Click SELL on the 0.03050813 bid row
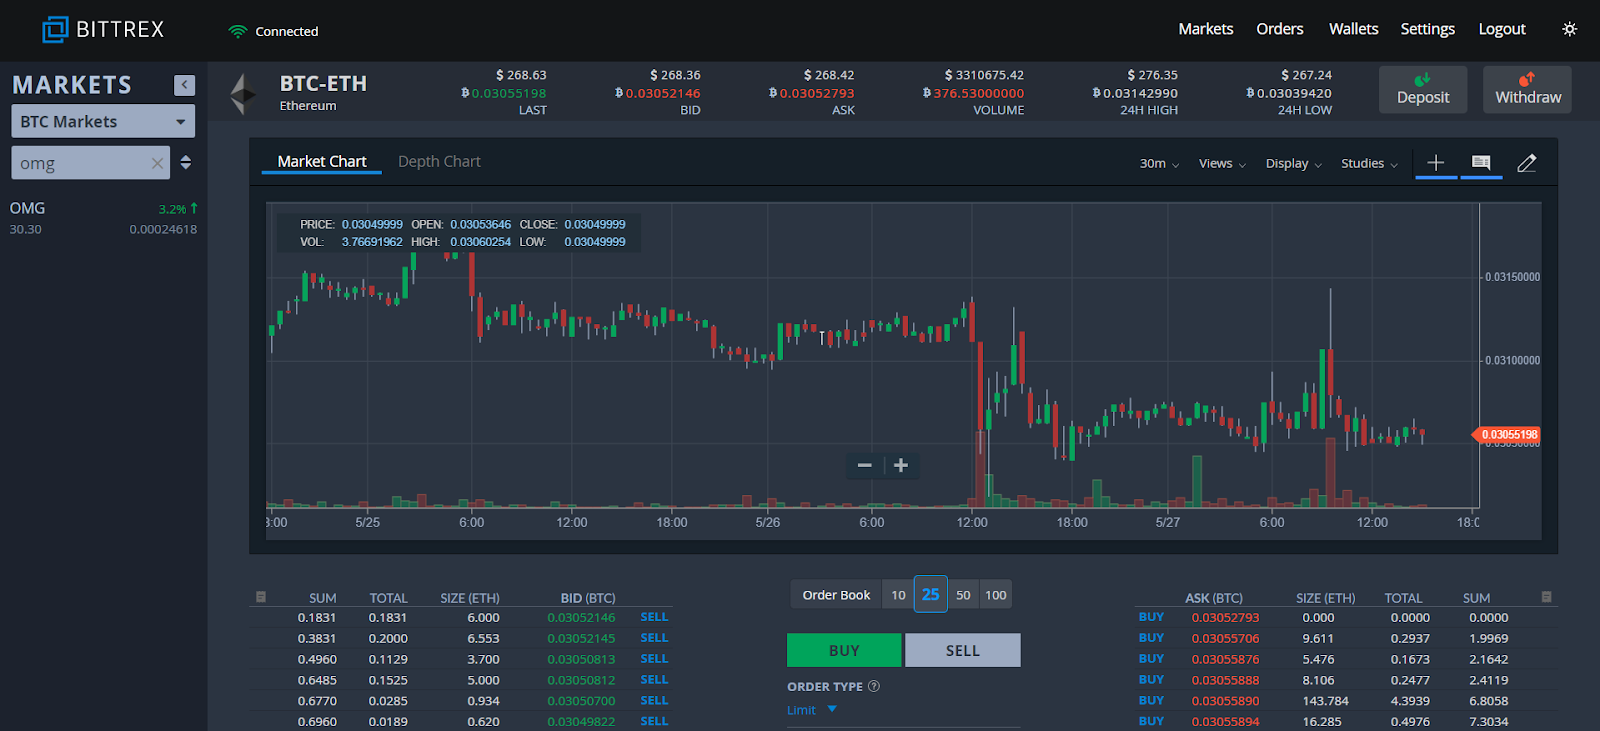This screenshot has height=731, width=1600. 654,659
